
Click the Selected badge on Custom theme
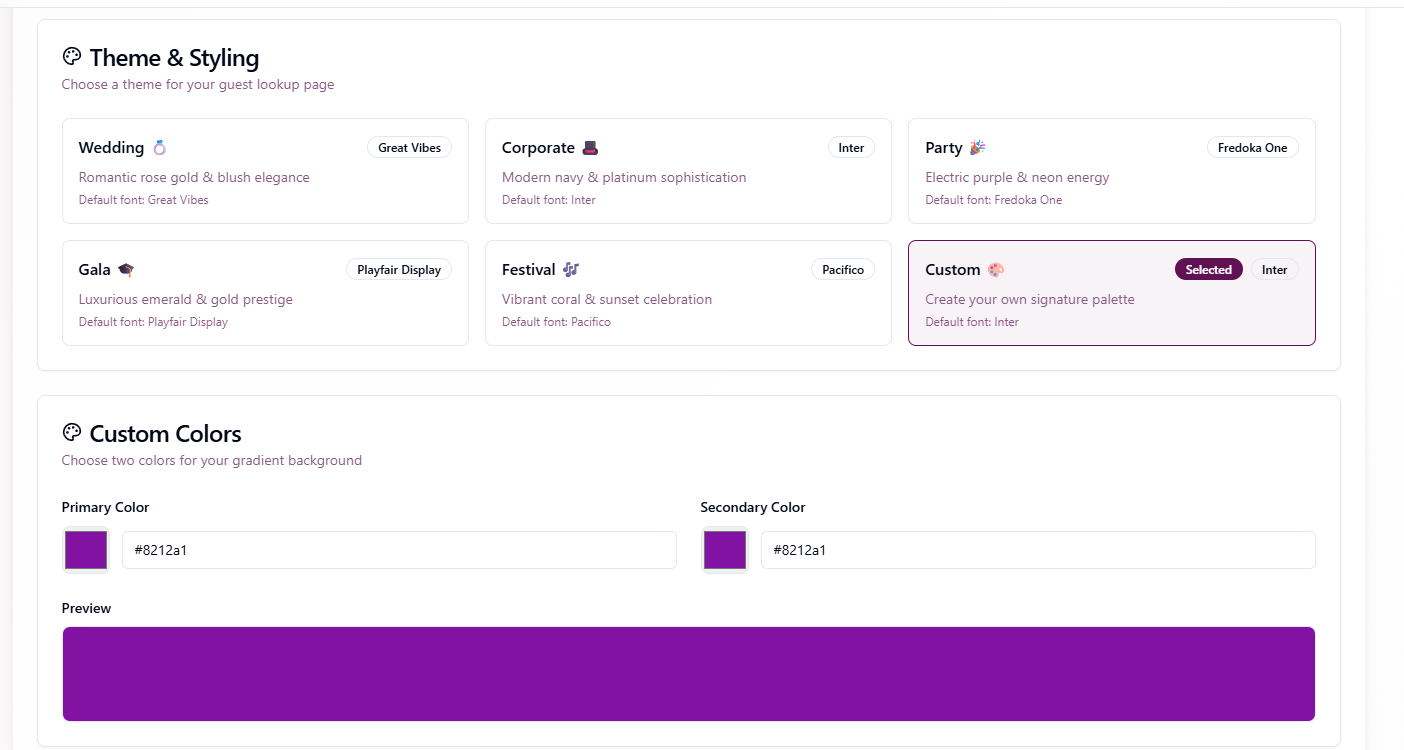point(1208,269)
